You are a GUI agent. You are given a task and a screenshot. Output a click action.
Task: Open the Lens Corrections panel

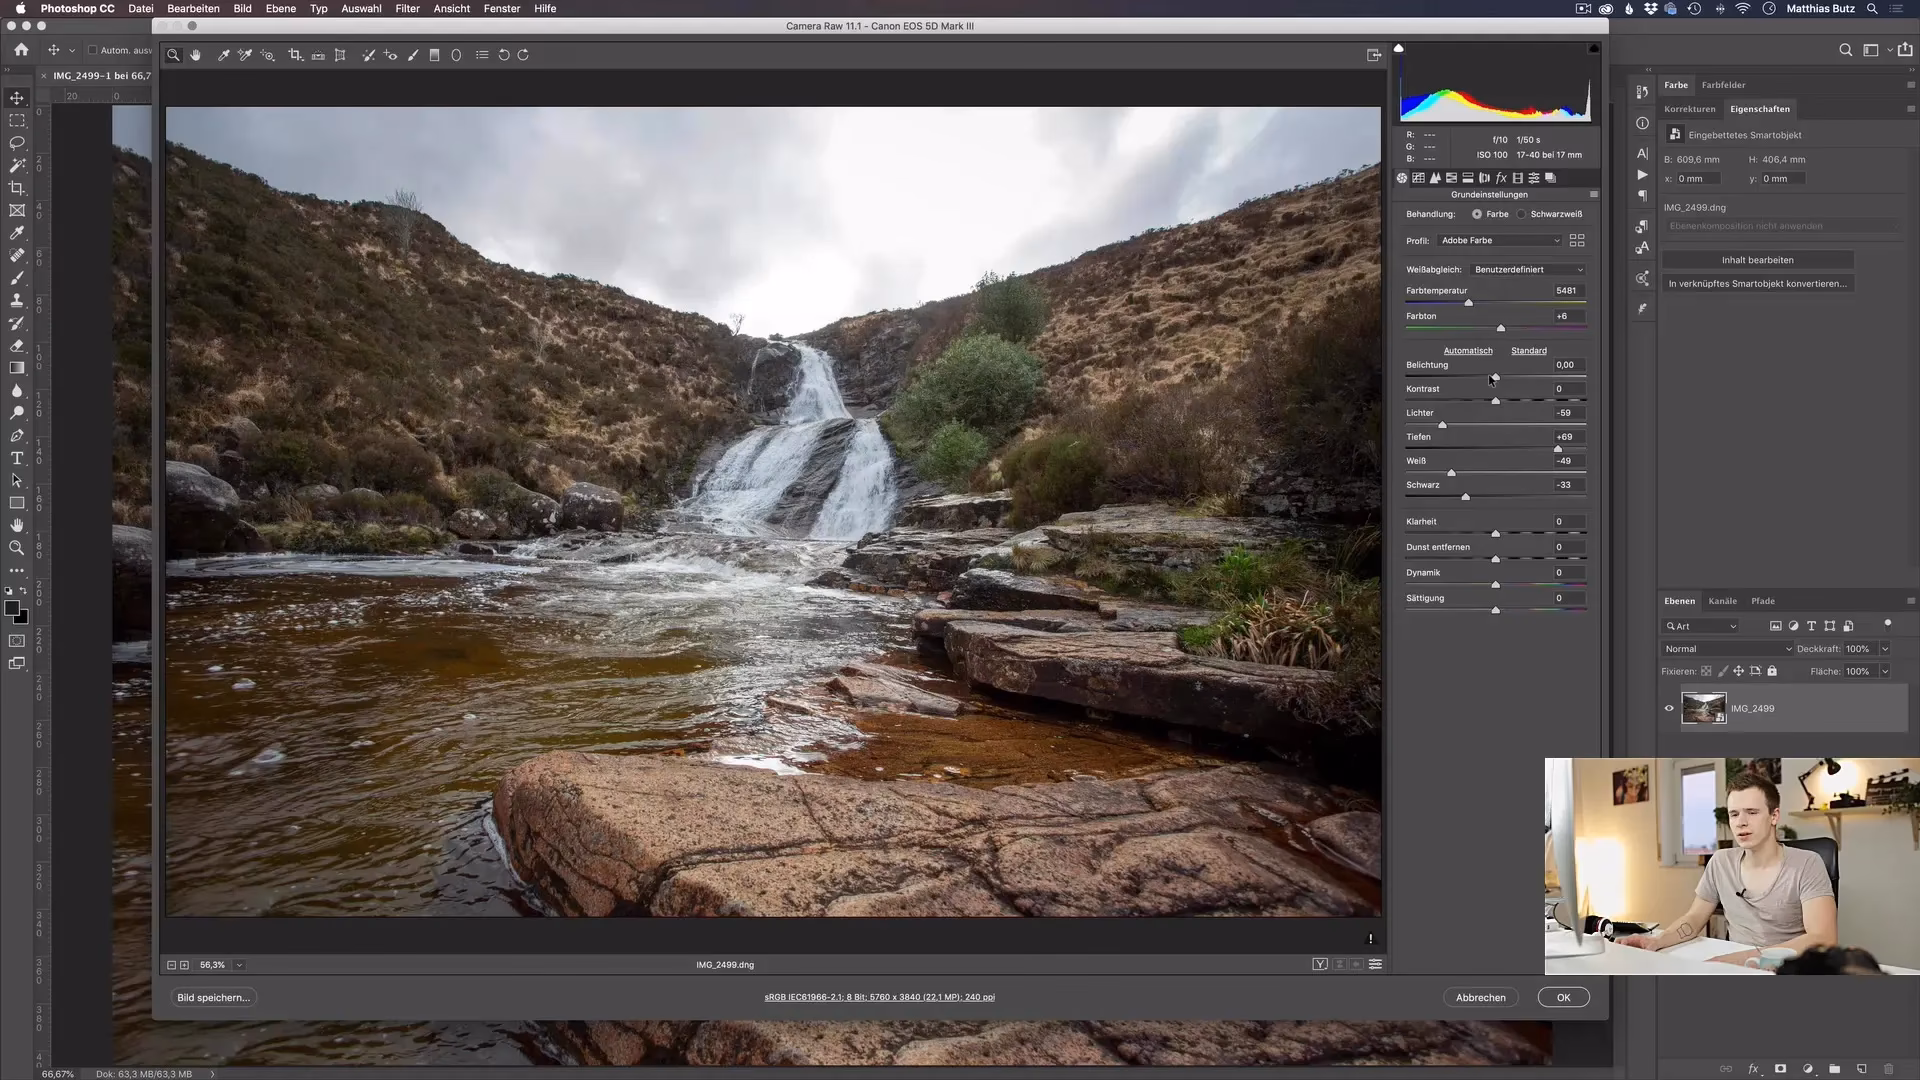(1484, 178)
